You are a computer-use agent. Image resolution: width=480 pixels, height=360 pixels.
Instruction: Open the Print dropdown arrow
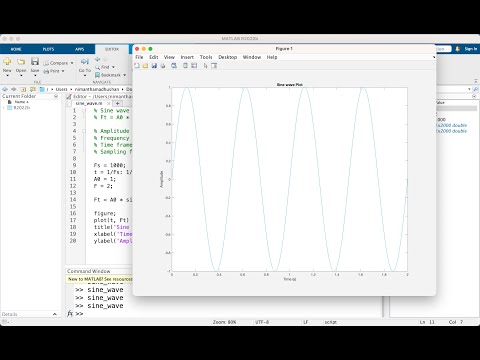(x=63, y=71)
